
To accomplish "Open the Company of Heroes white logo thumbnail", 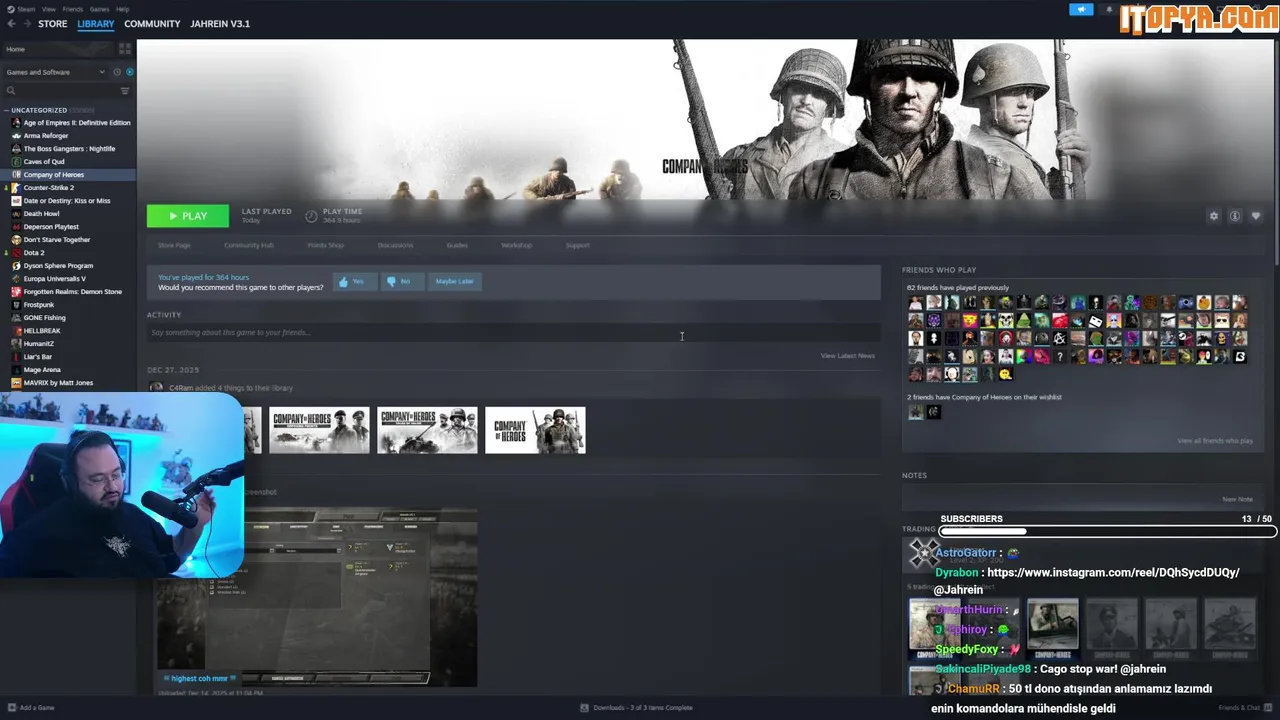I will (x=536, y=430).
